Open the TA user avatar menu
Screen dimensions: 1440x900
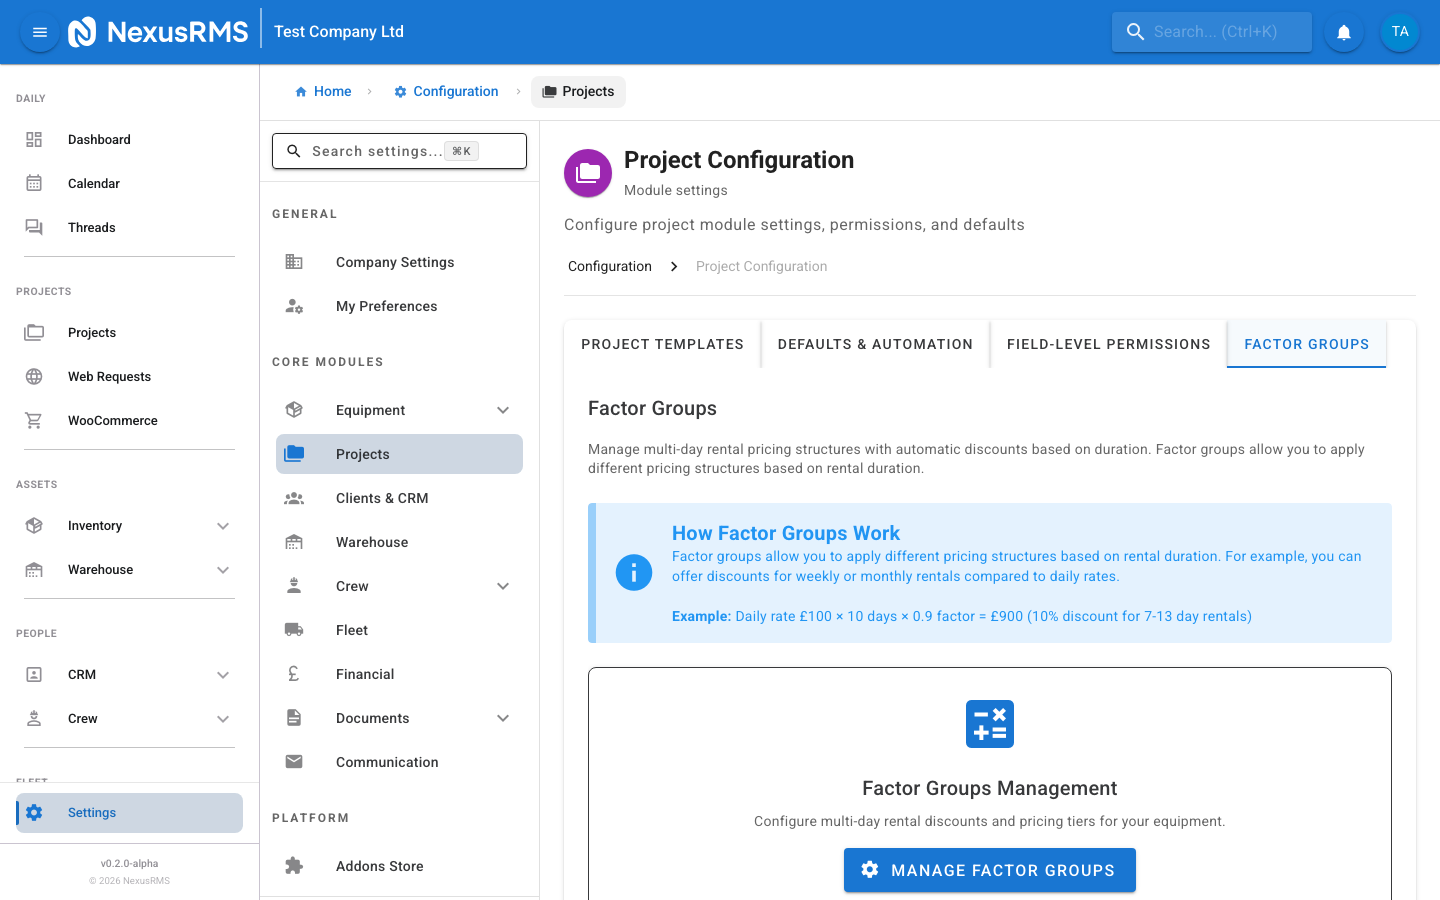(x=1399, y=32)
